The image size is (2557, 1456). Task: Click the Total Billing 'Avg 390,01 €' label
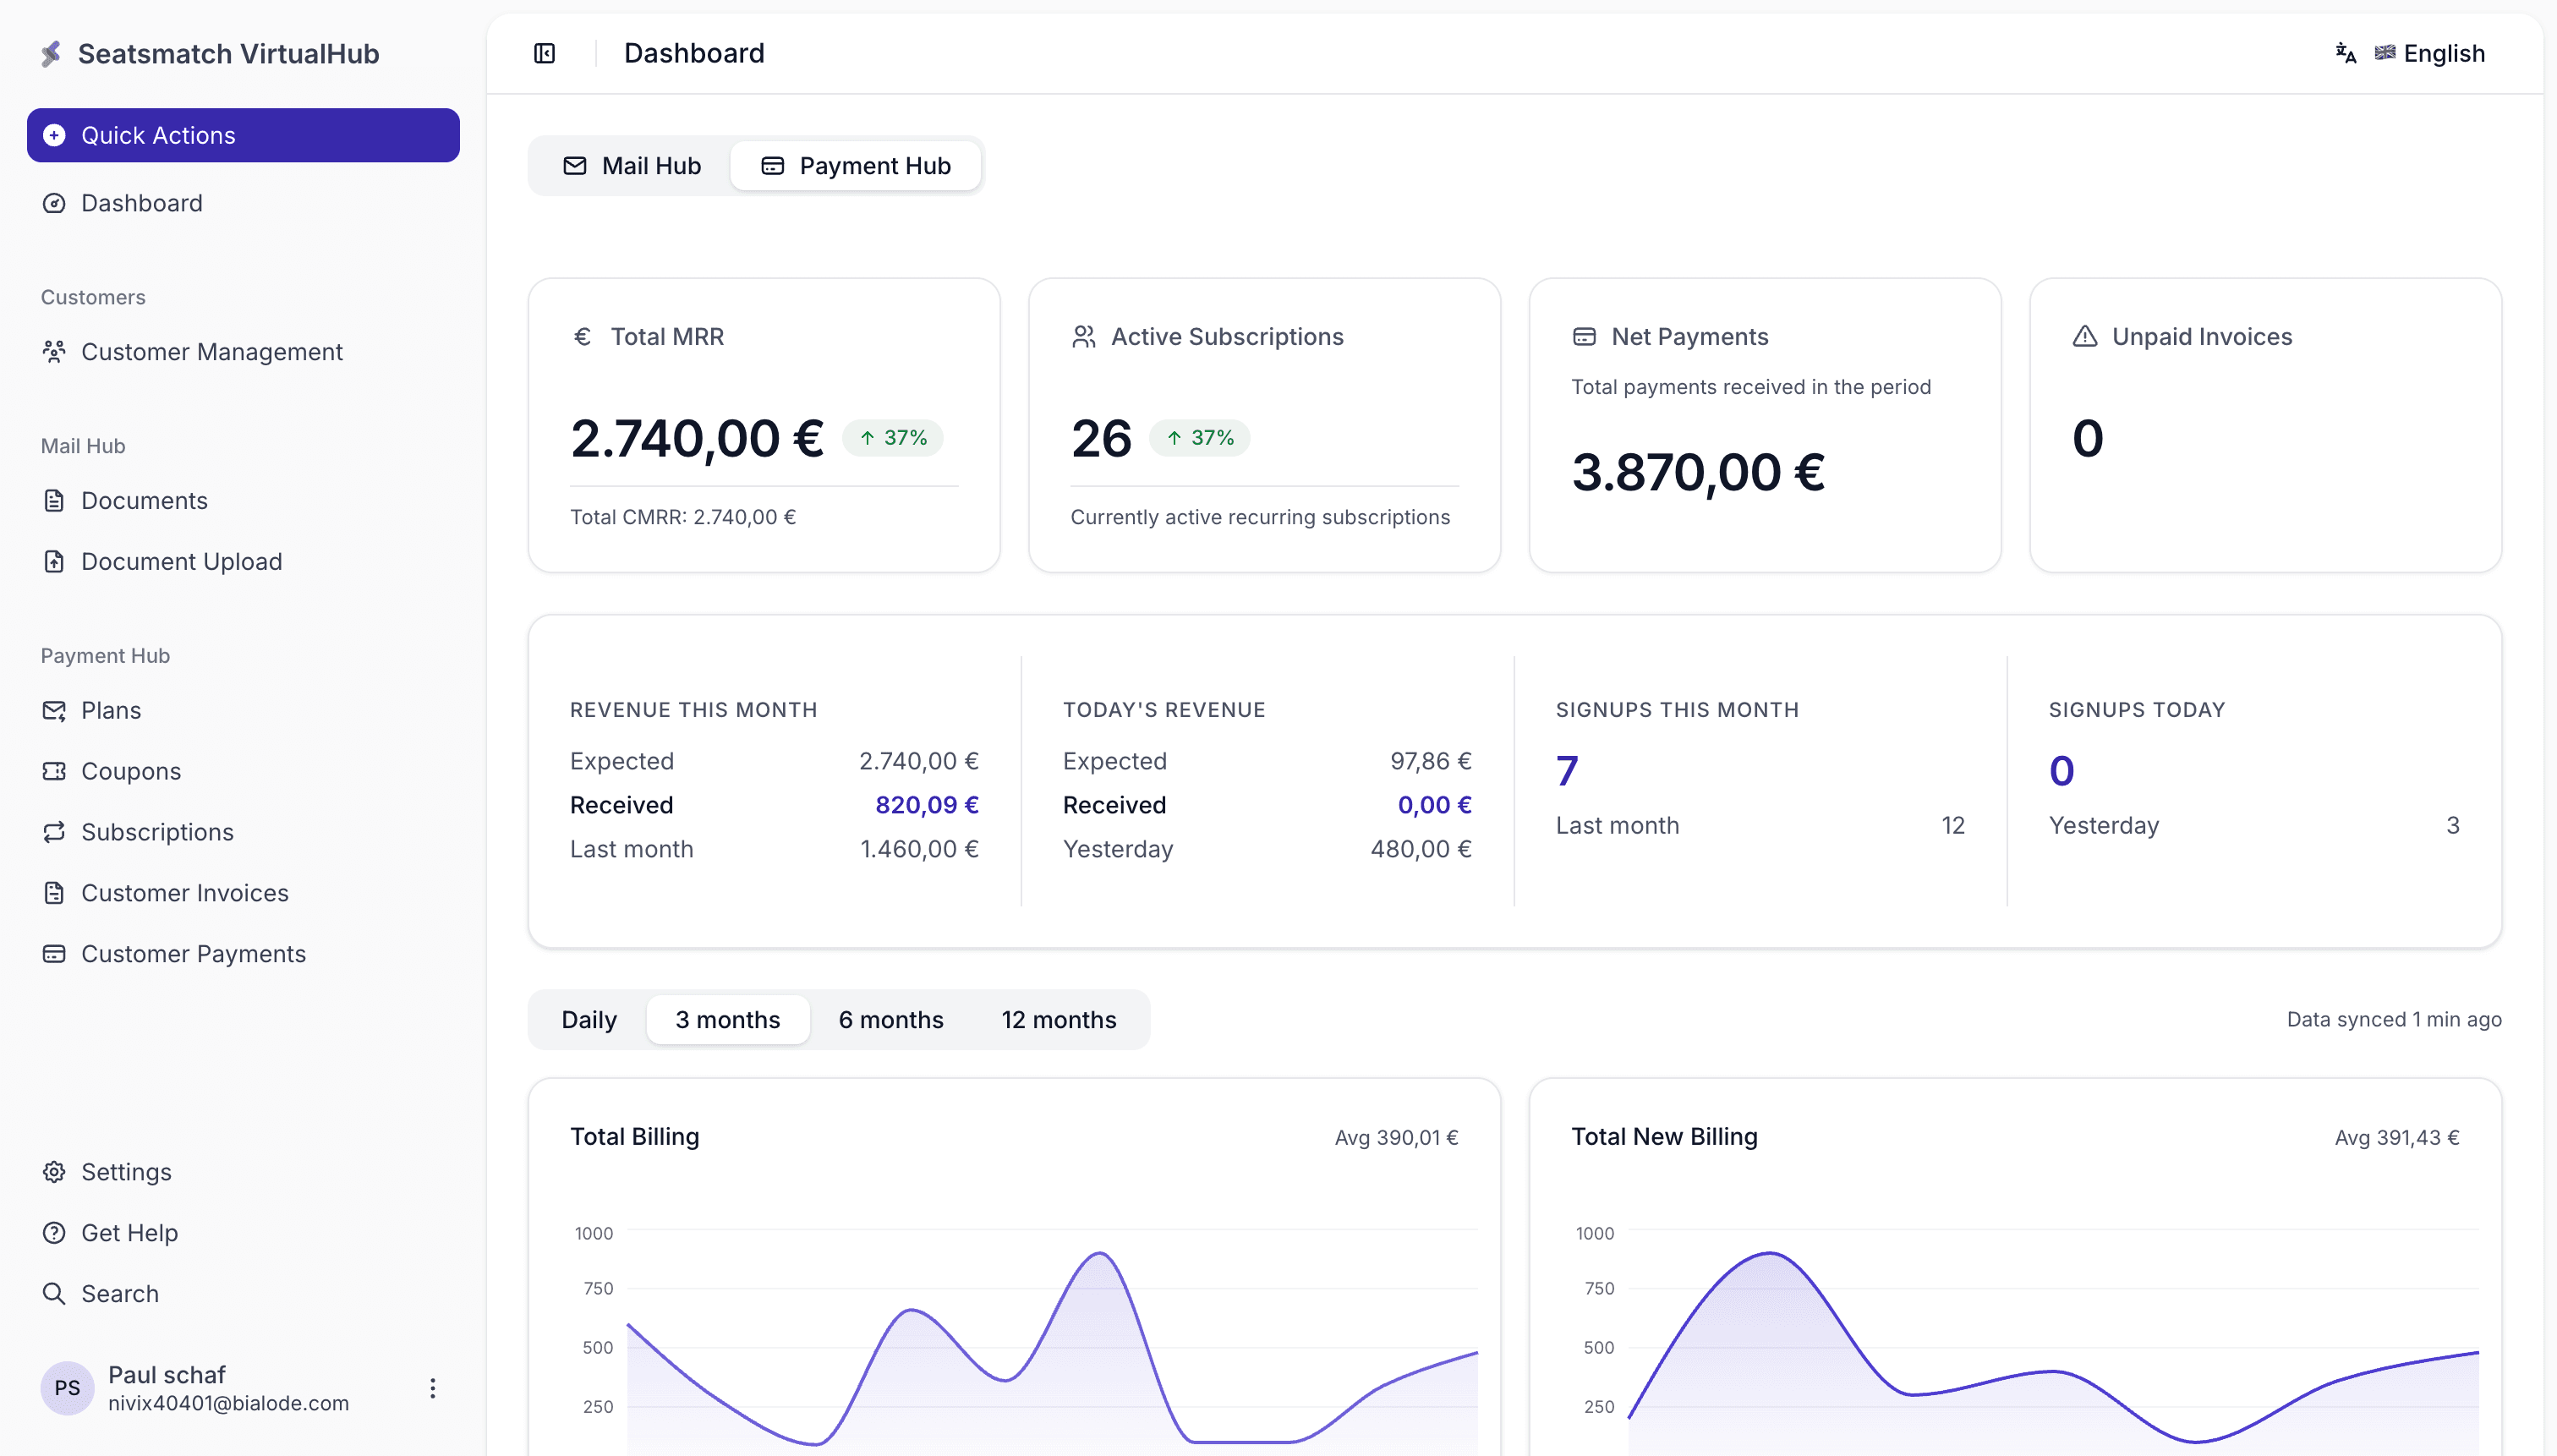[x=1396, y=1138]
